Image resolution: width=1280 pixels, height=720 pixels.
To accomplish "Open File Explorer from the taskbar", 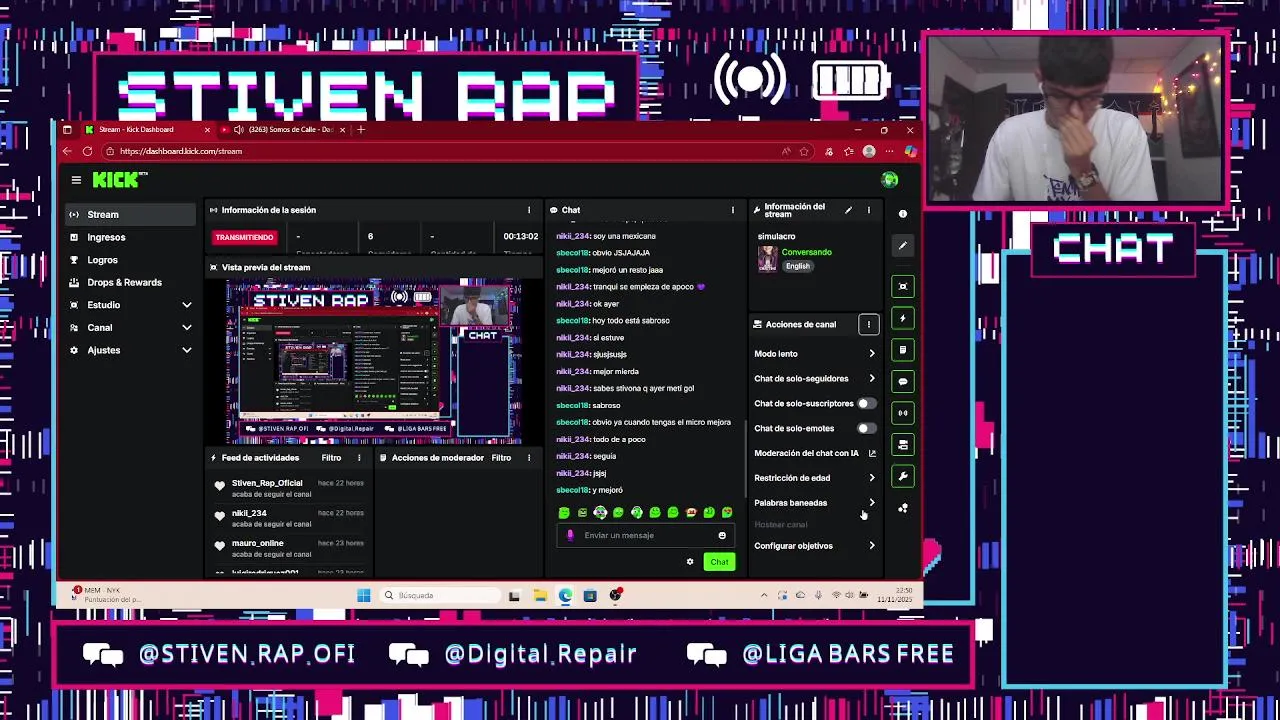I will tap(540, 595).
